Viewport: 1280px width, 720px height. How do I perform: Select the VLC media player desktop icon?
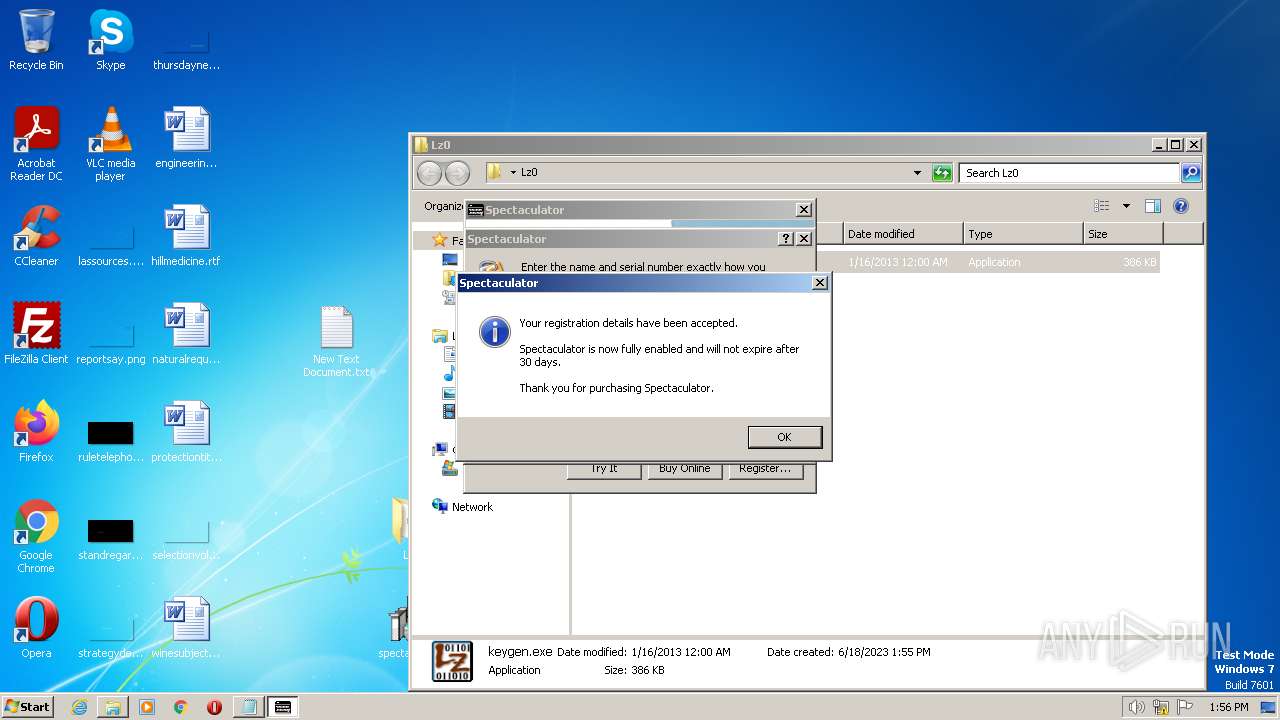click(x=110, y=144)
